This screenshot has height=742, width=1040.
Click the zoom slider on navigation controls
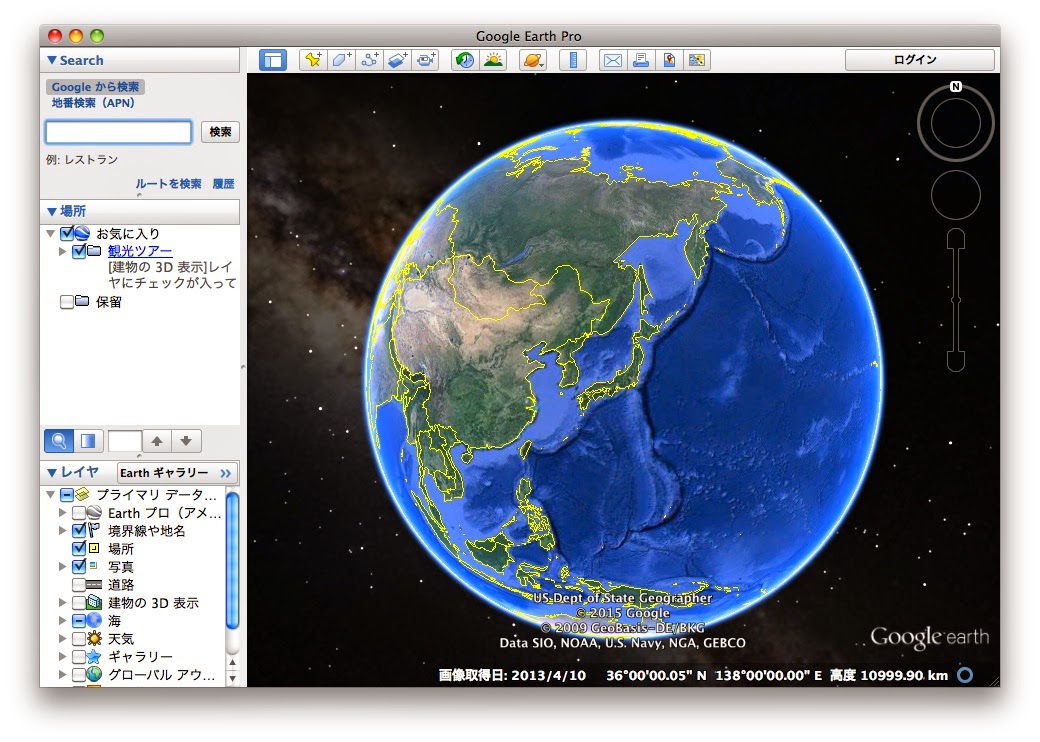point(956,300)
